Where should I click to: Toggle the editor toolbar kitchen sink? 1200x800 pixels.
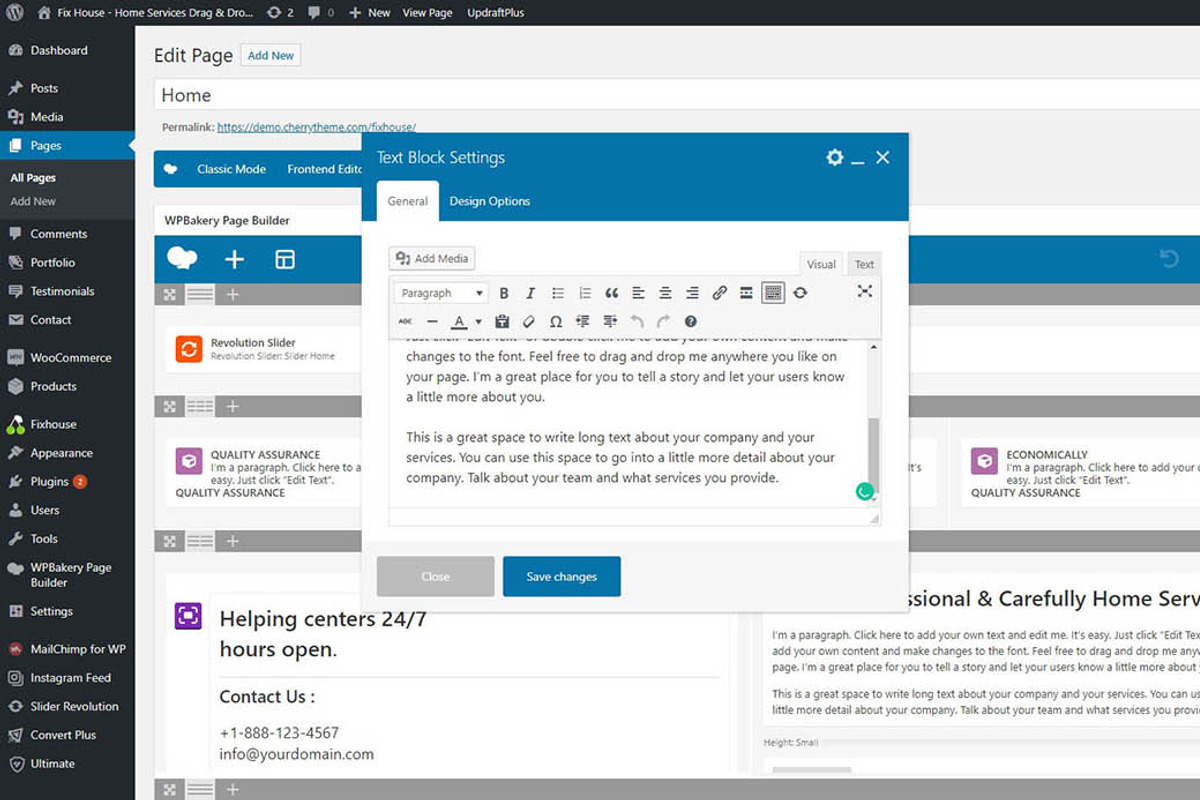coord(772,293)
